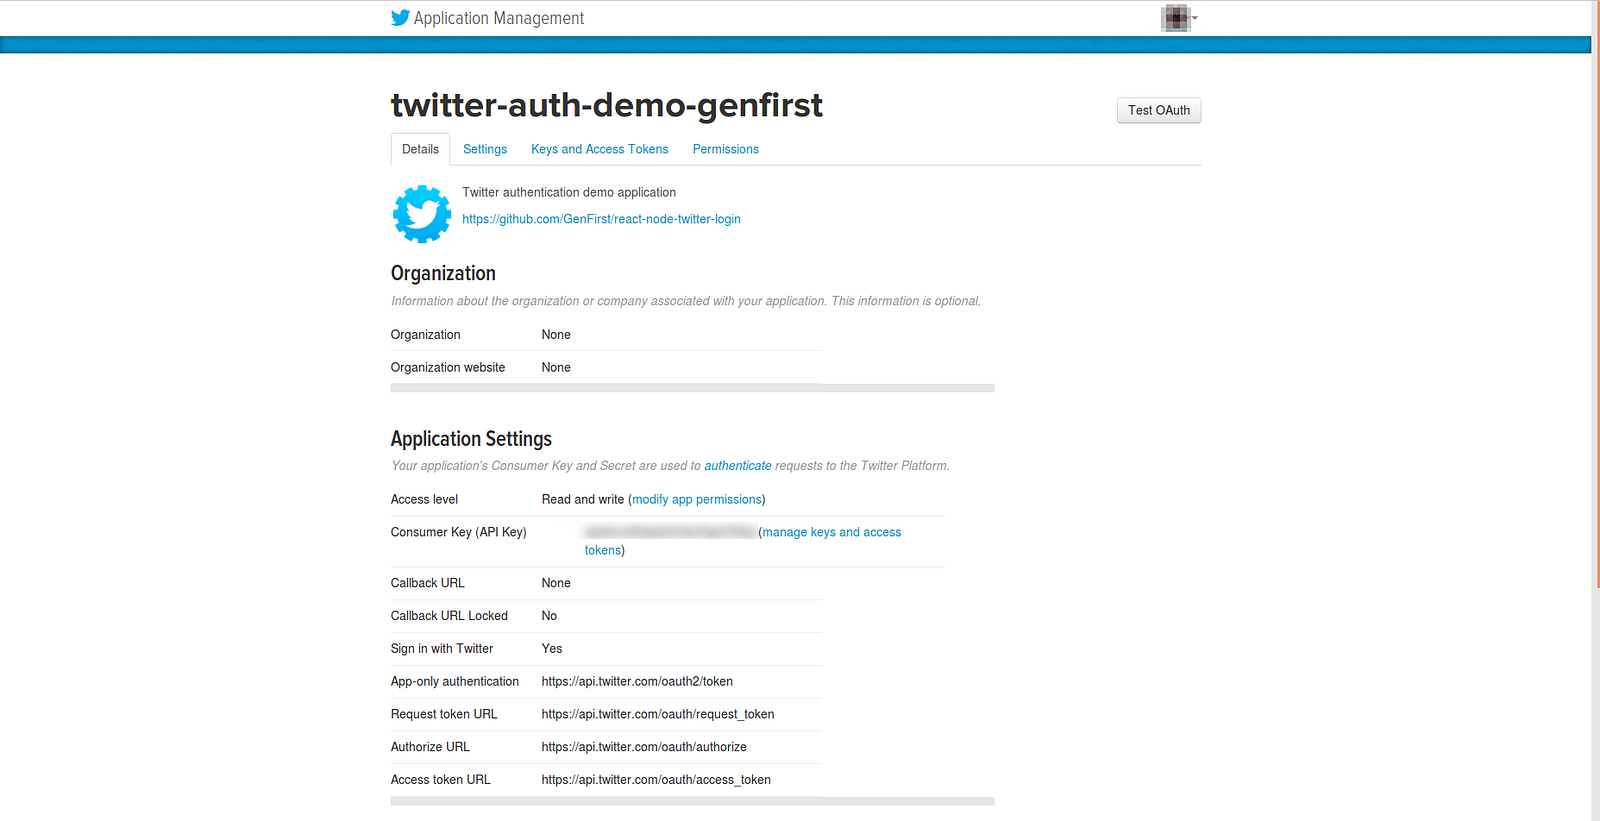Click the Twitter authentication demo application description
The image size is (1600, 821).
click(x=569, y=192)
